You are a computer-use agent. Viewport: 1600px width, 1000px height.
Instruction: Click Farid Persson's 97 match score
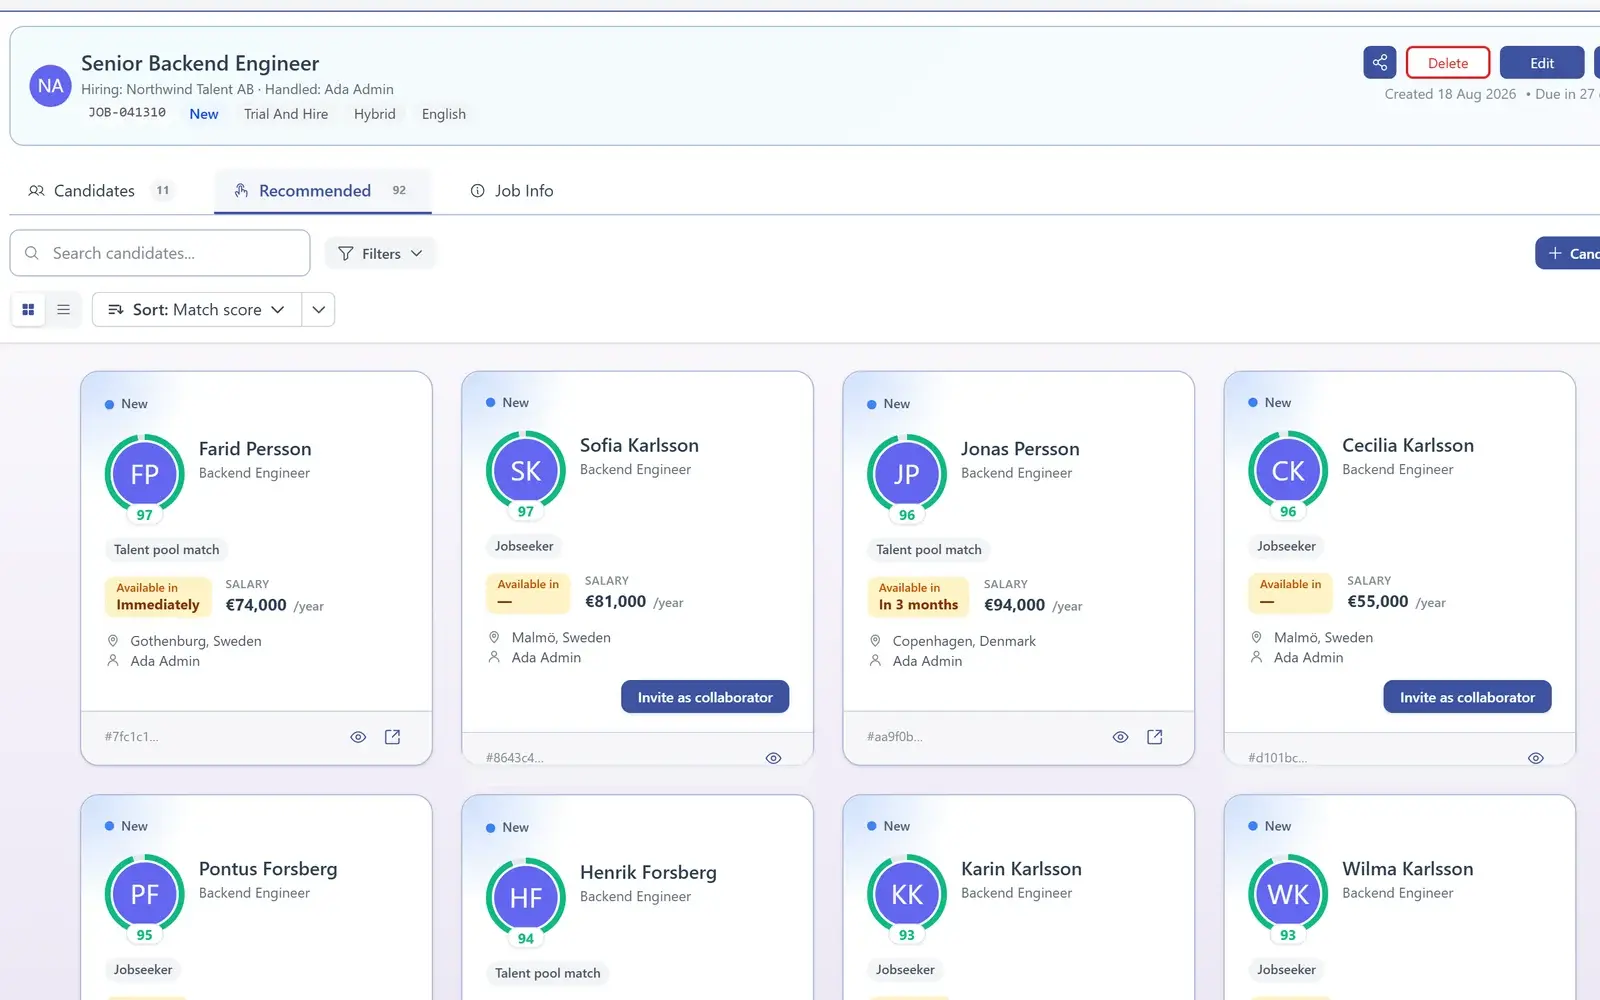(x=145, y=515)
